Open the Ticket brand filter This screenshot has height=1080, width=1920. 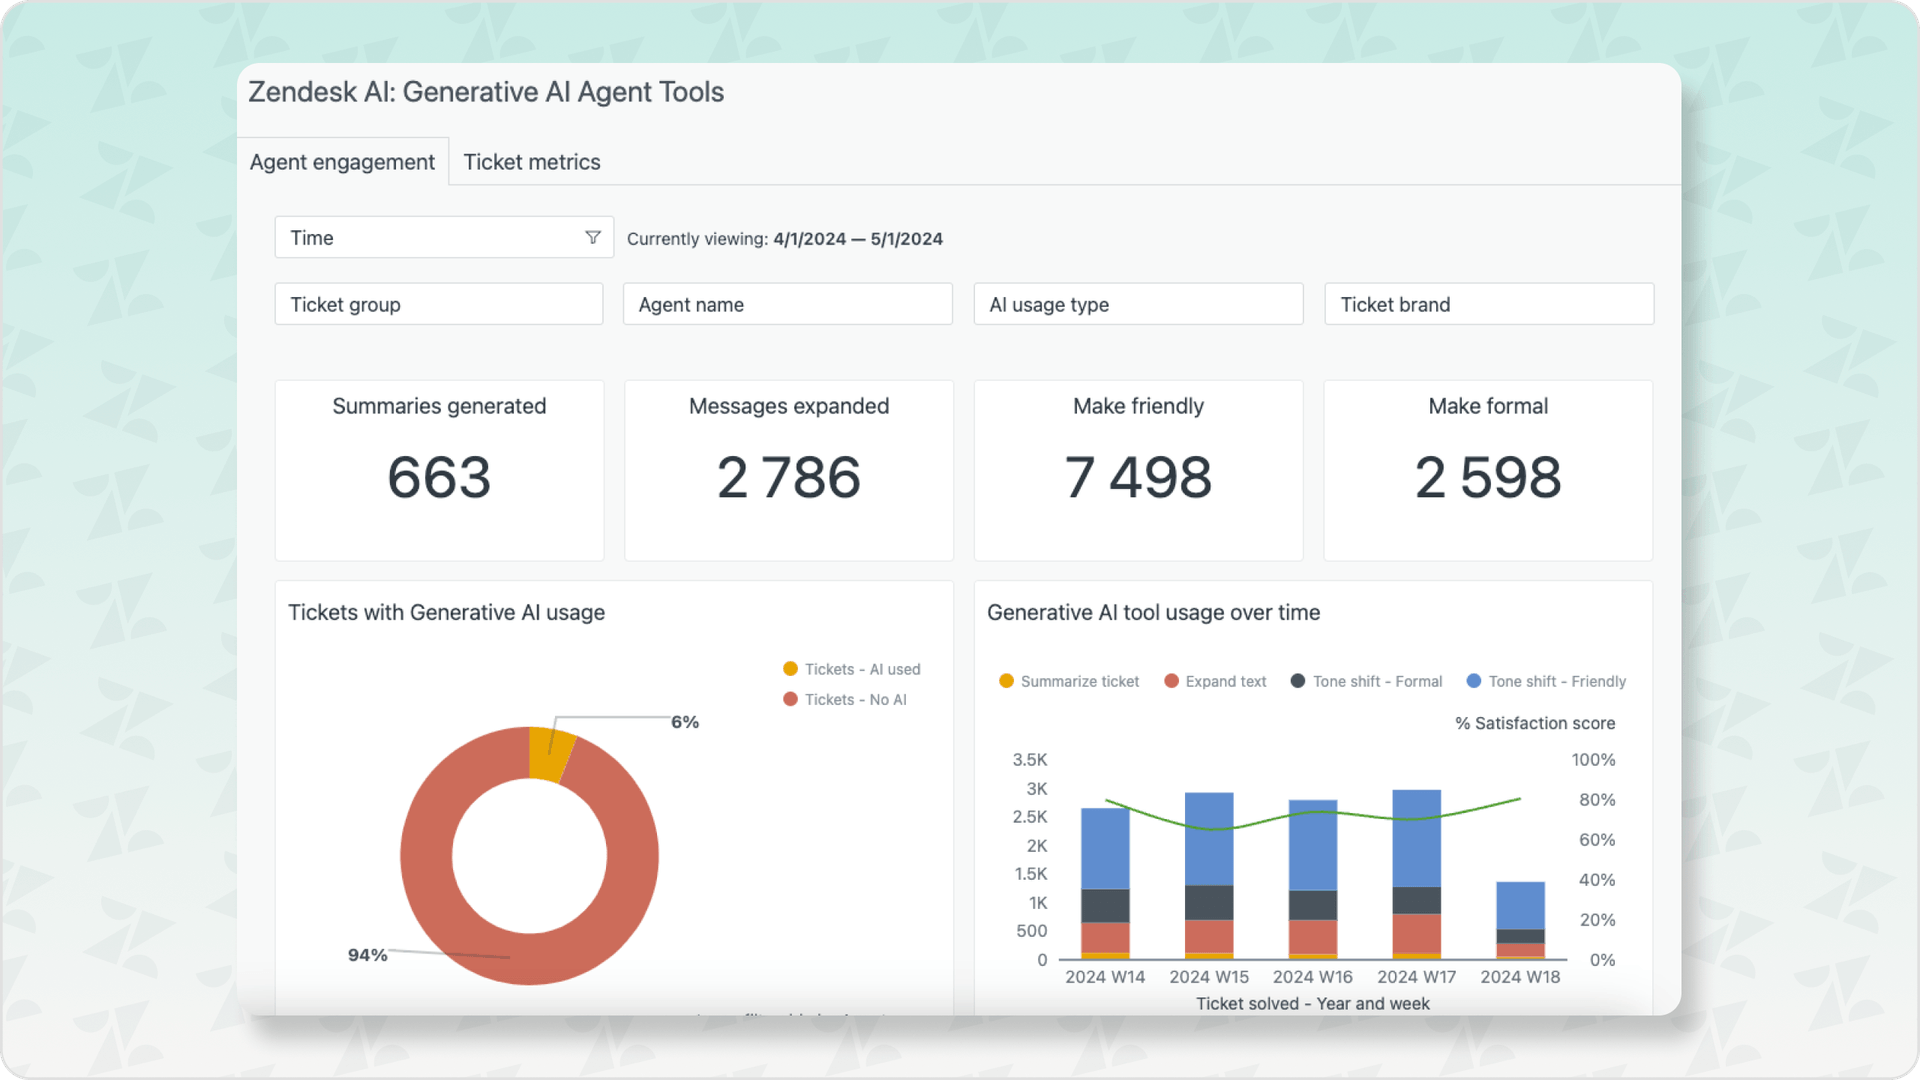[1489, 304]
